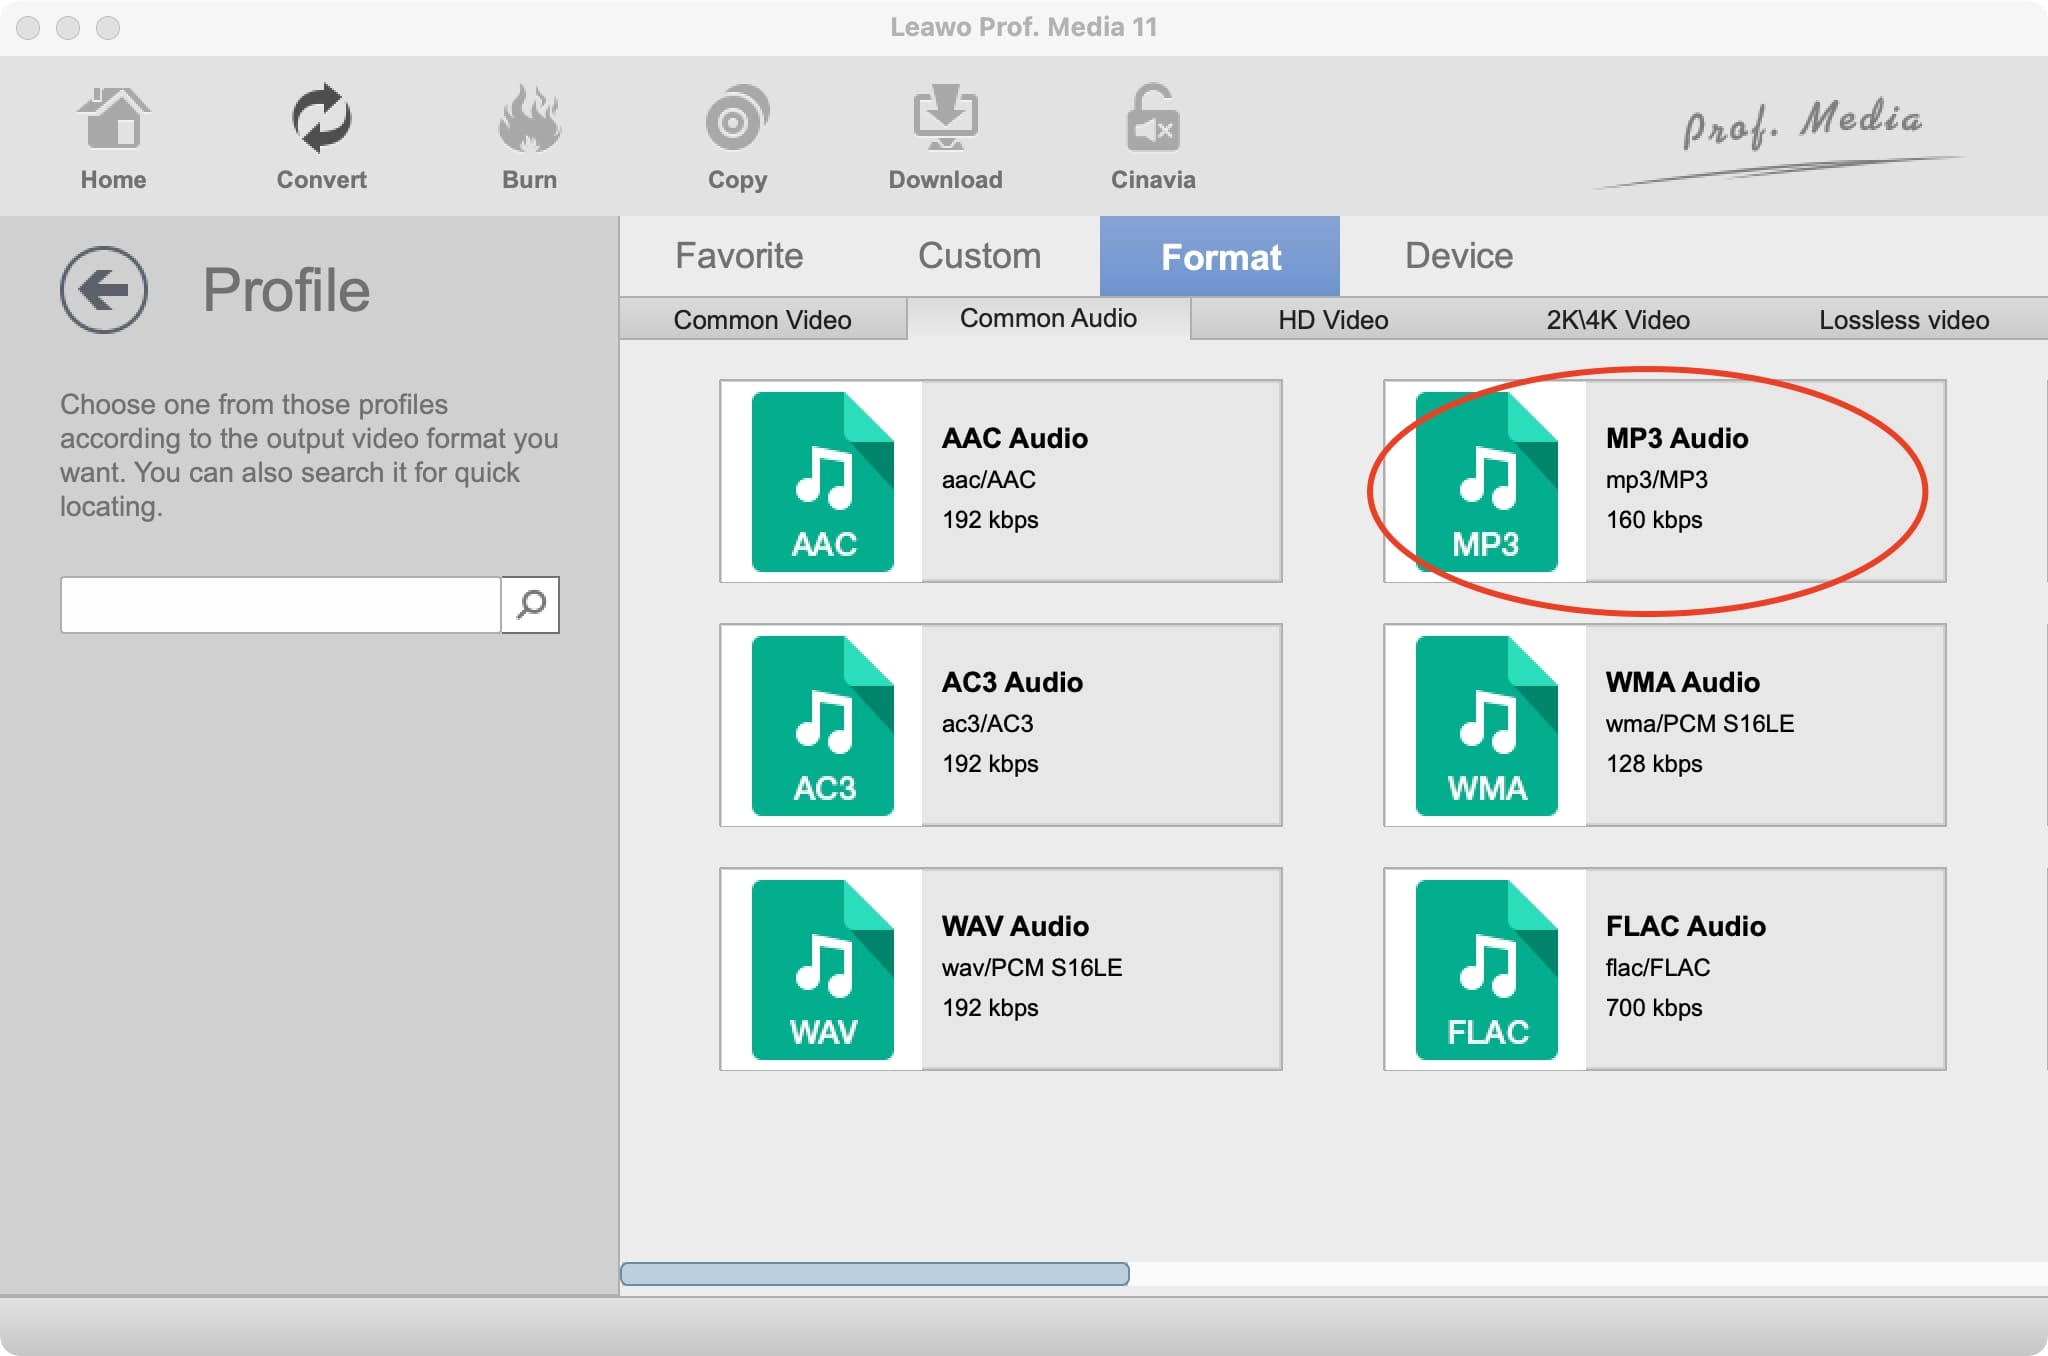2048x1356 pixels.
Task: Select the Convert module icon
Action: coord(321,135)
